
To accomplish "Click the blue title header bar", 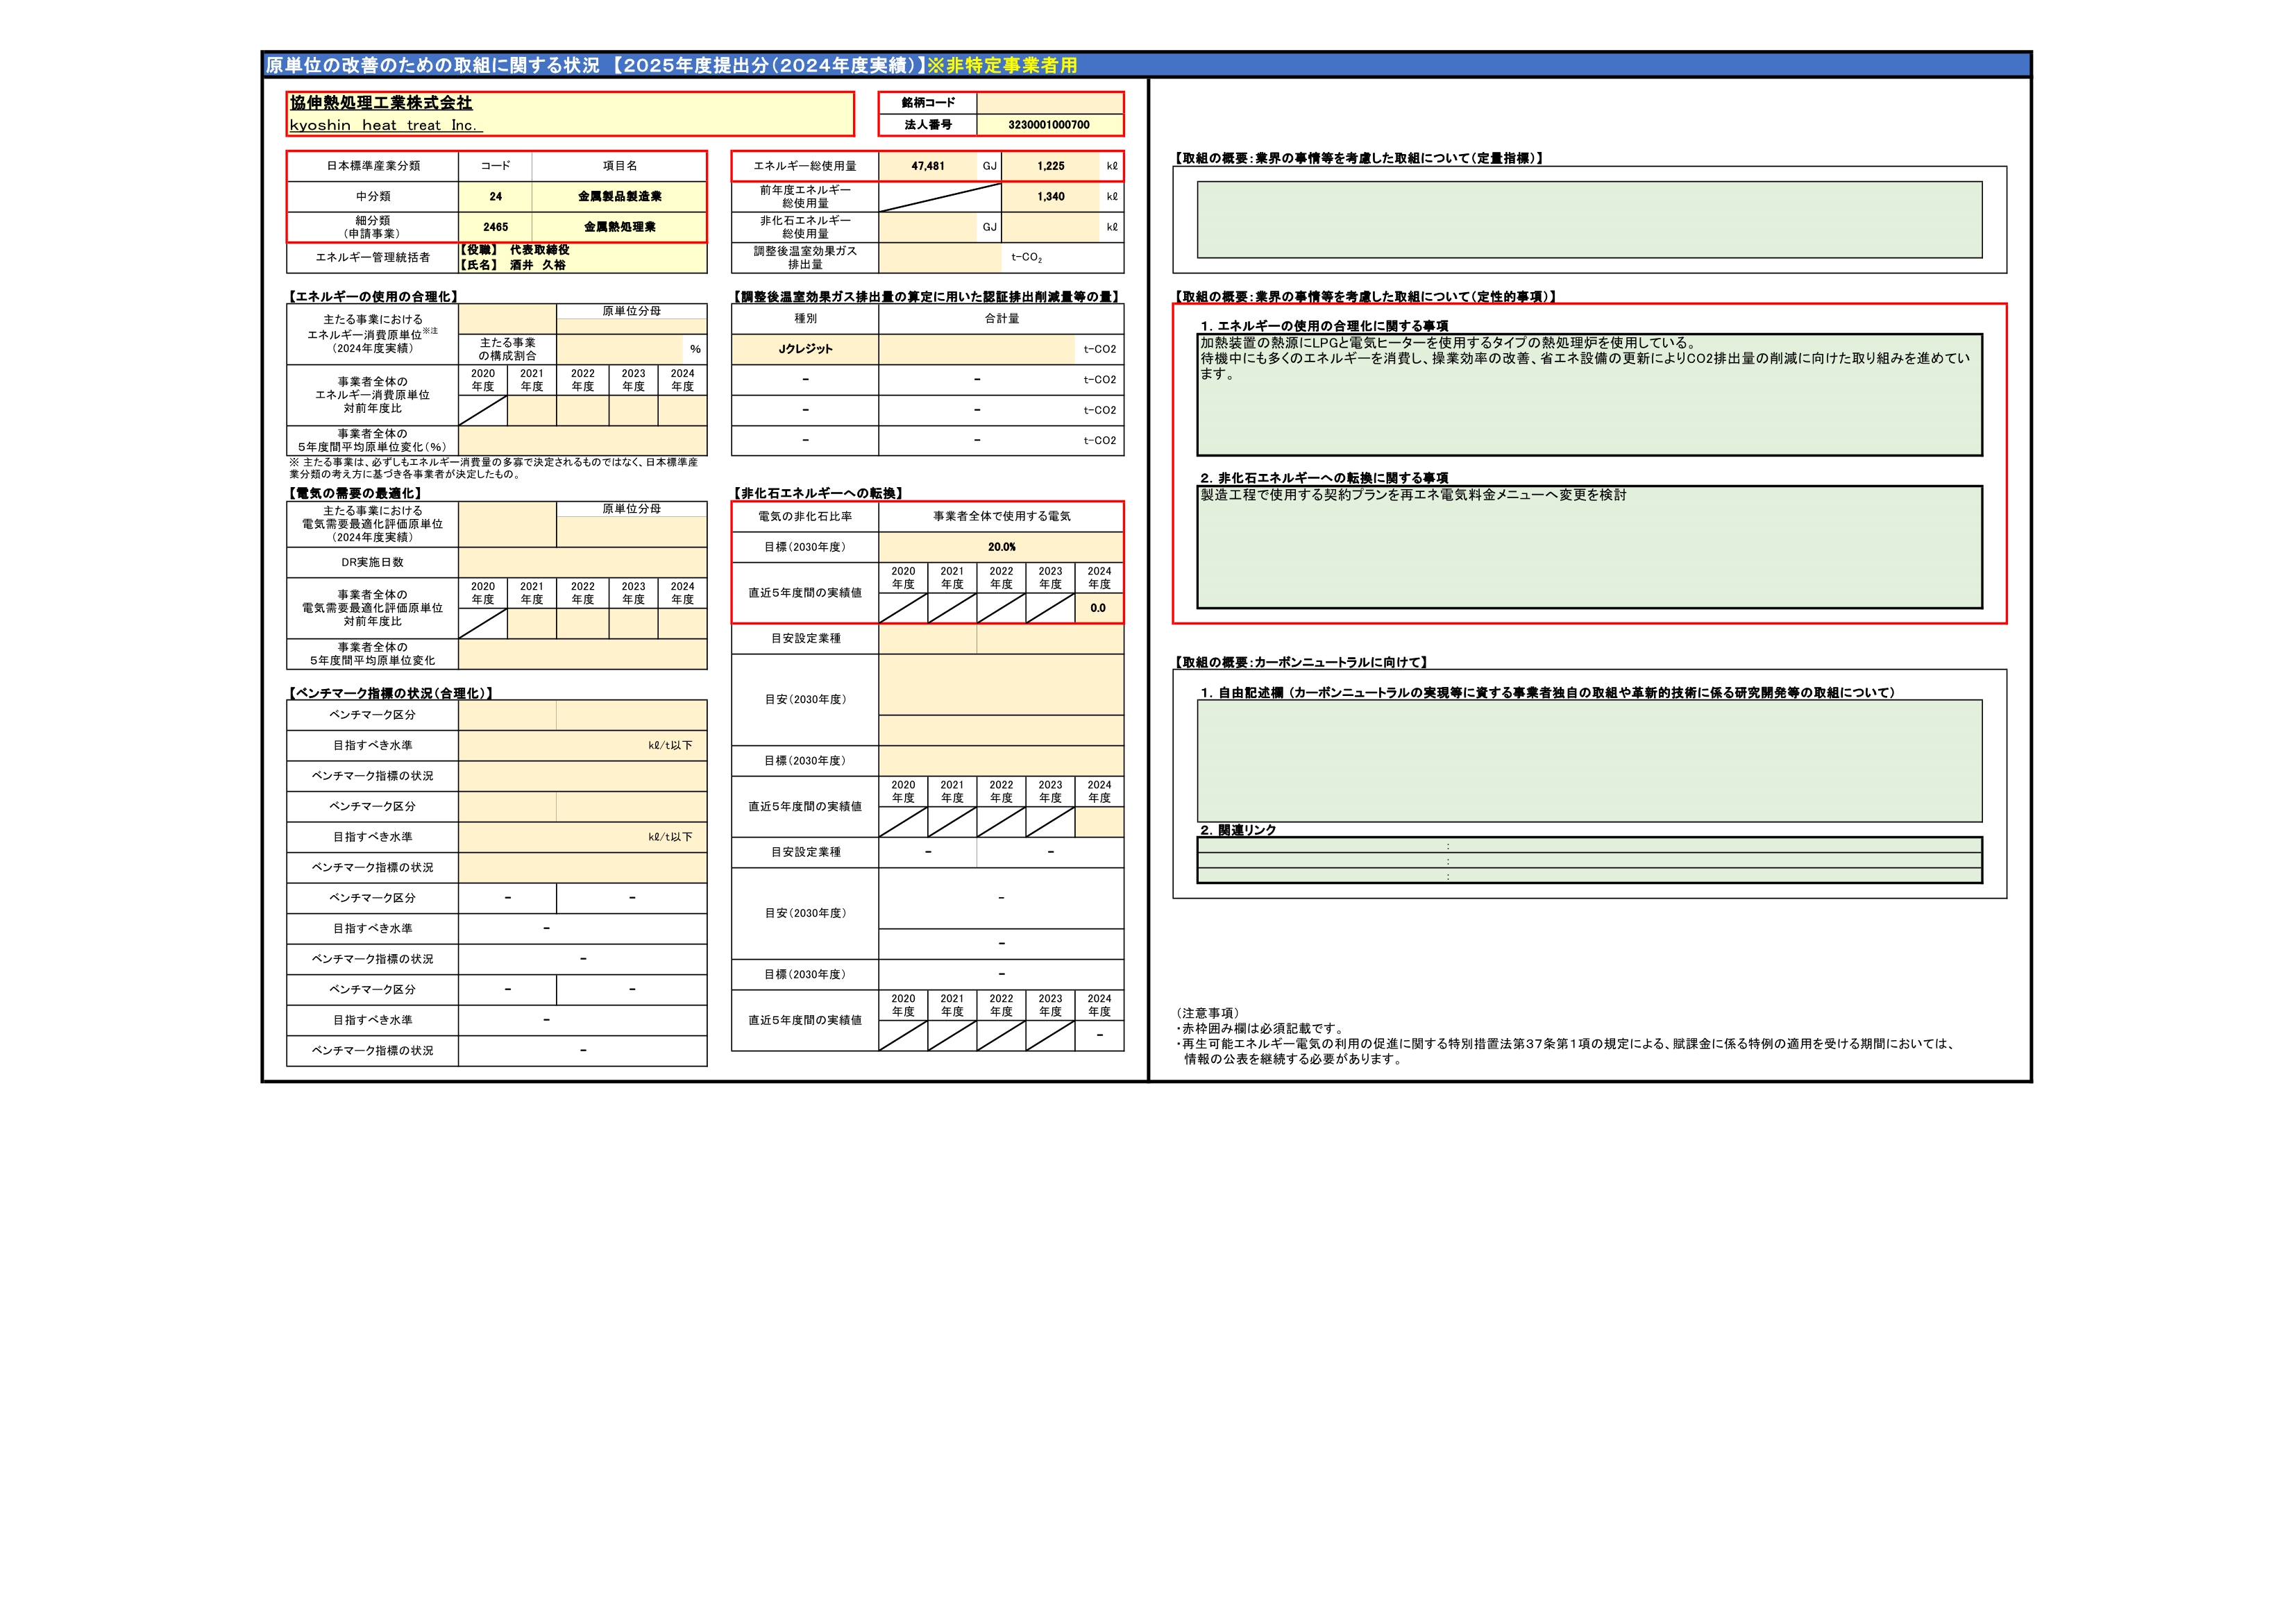I will [x=1145, y=65].
